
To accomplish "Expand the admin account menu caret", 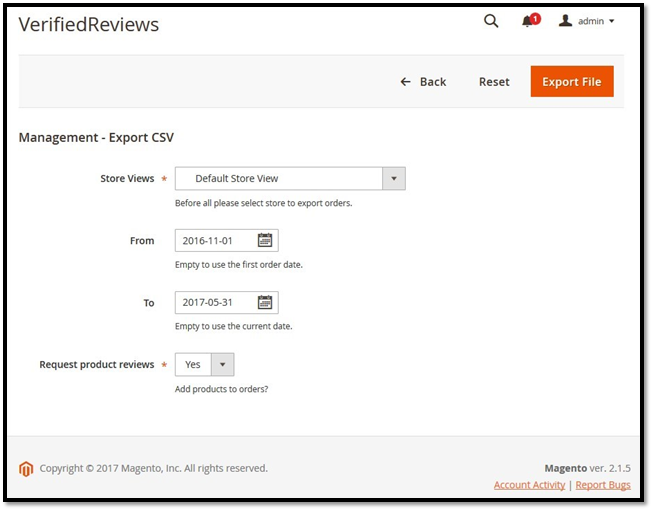I will click(x=611, y=22).
